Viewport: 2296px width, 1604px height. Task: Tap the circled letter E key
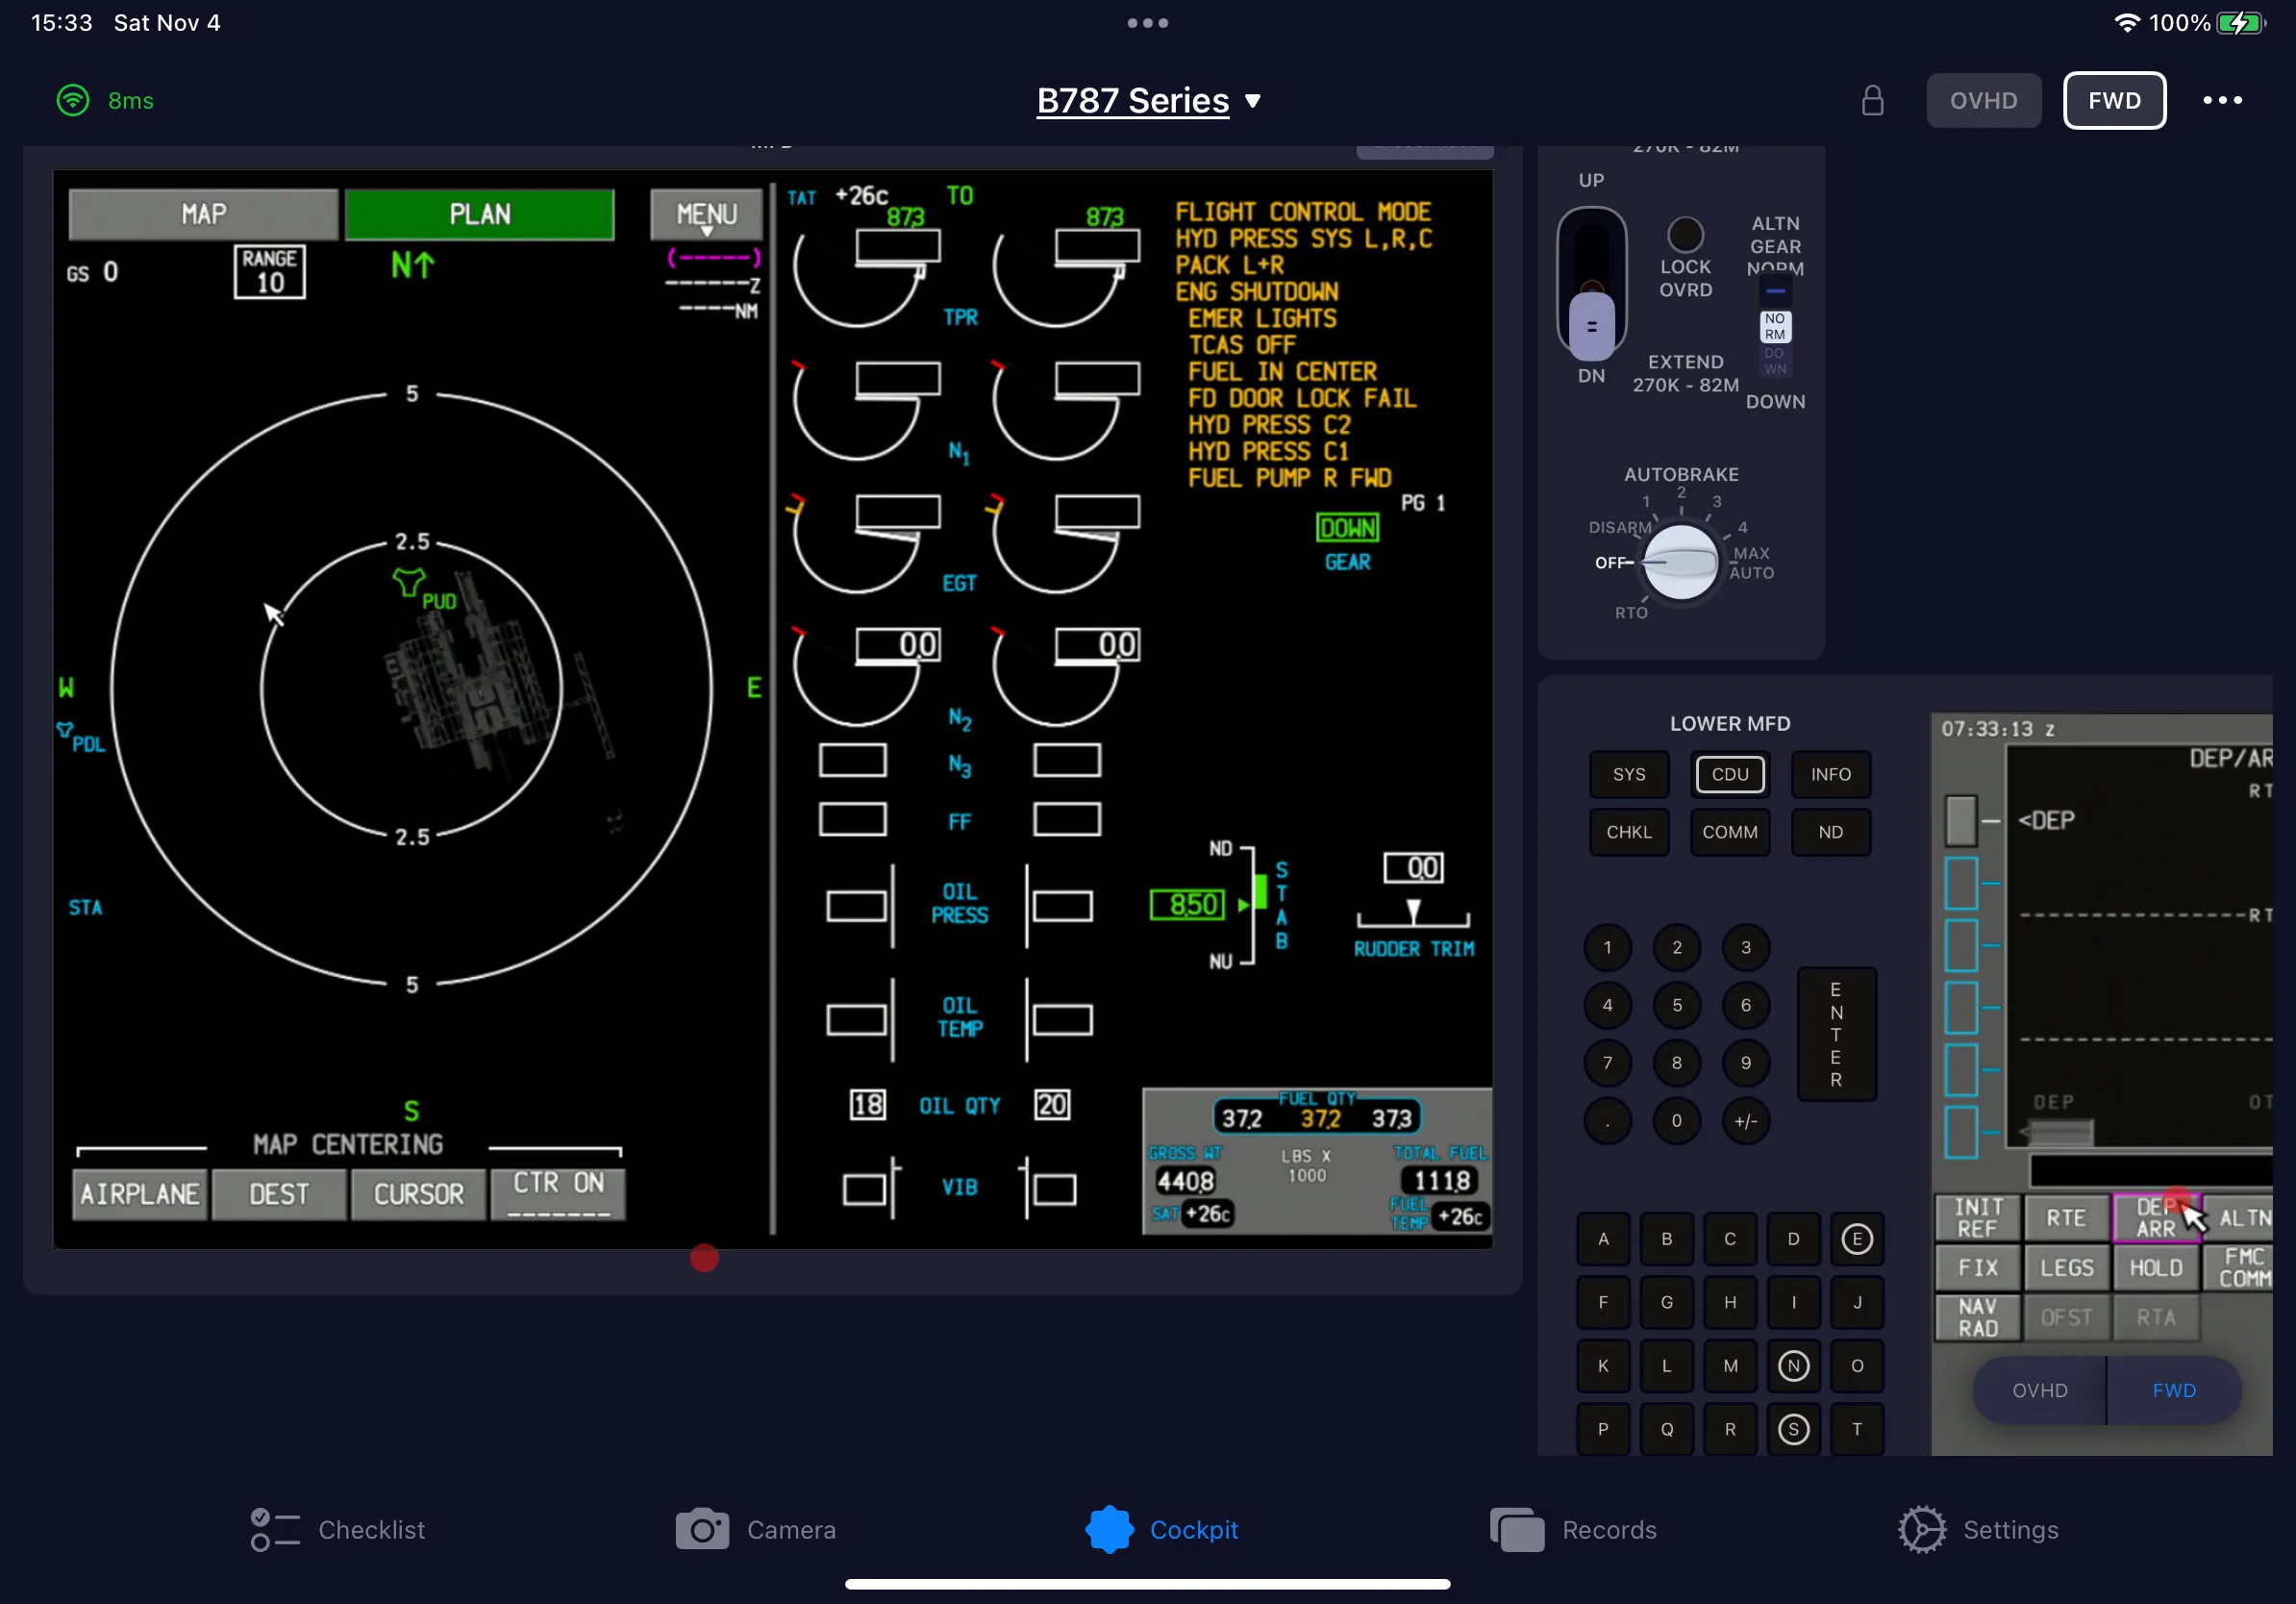pyautogui.click(x=1857, y=1239)
